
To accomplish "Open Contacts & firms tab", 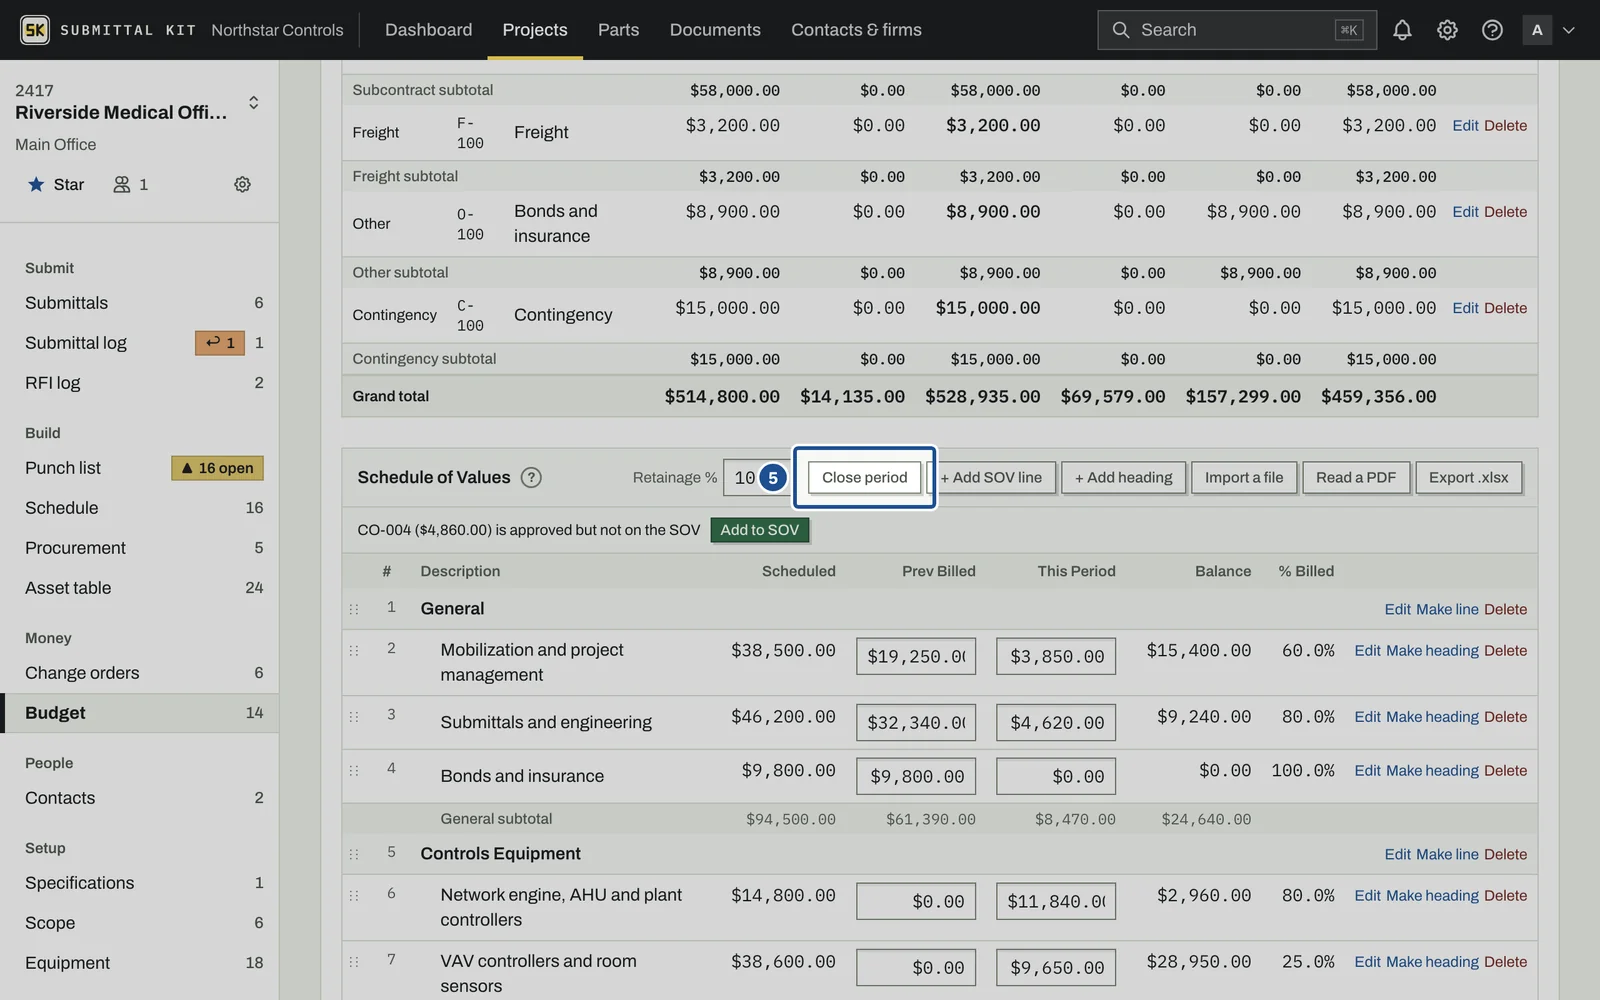I will [856, 30].
